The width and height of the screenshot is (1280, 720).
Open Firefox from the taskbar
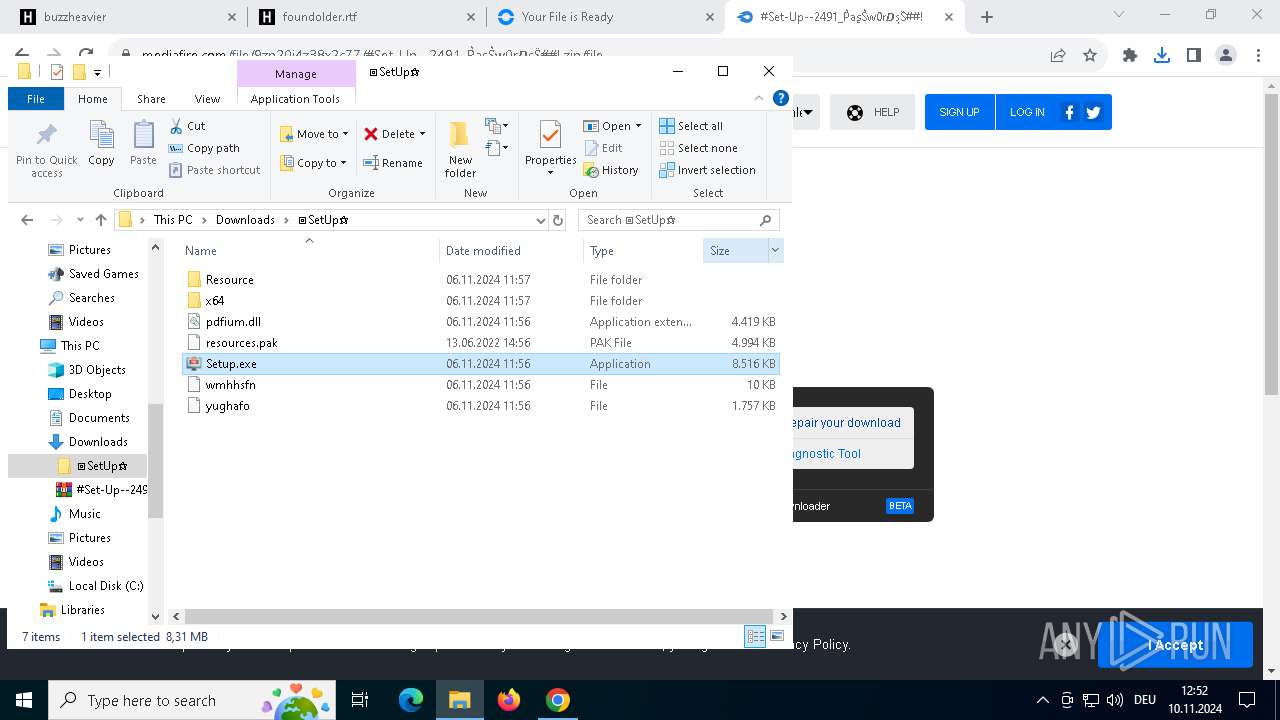tap(509, 700)
